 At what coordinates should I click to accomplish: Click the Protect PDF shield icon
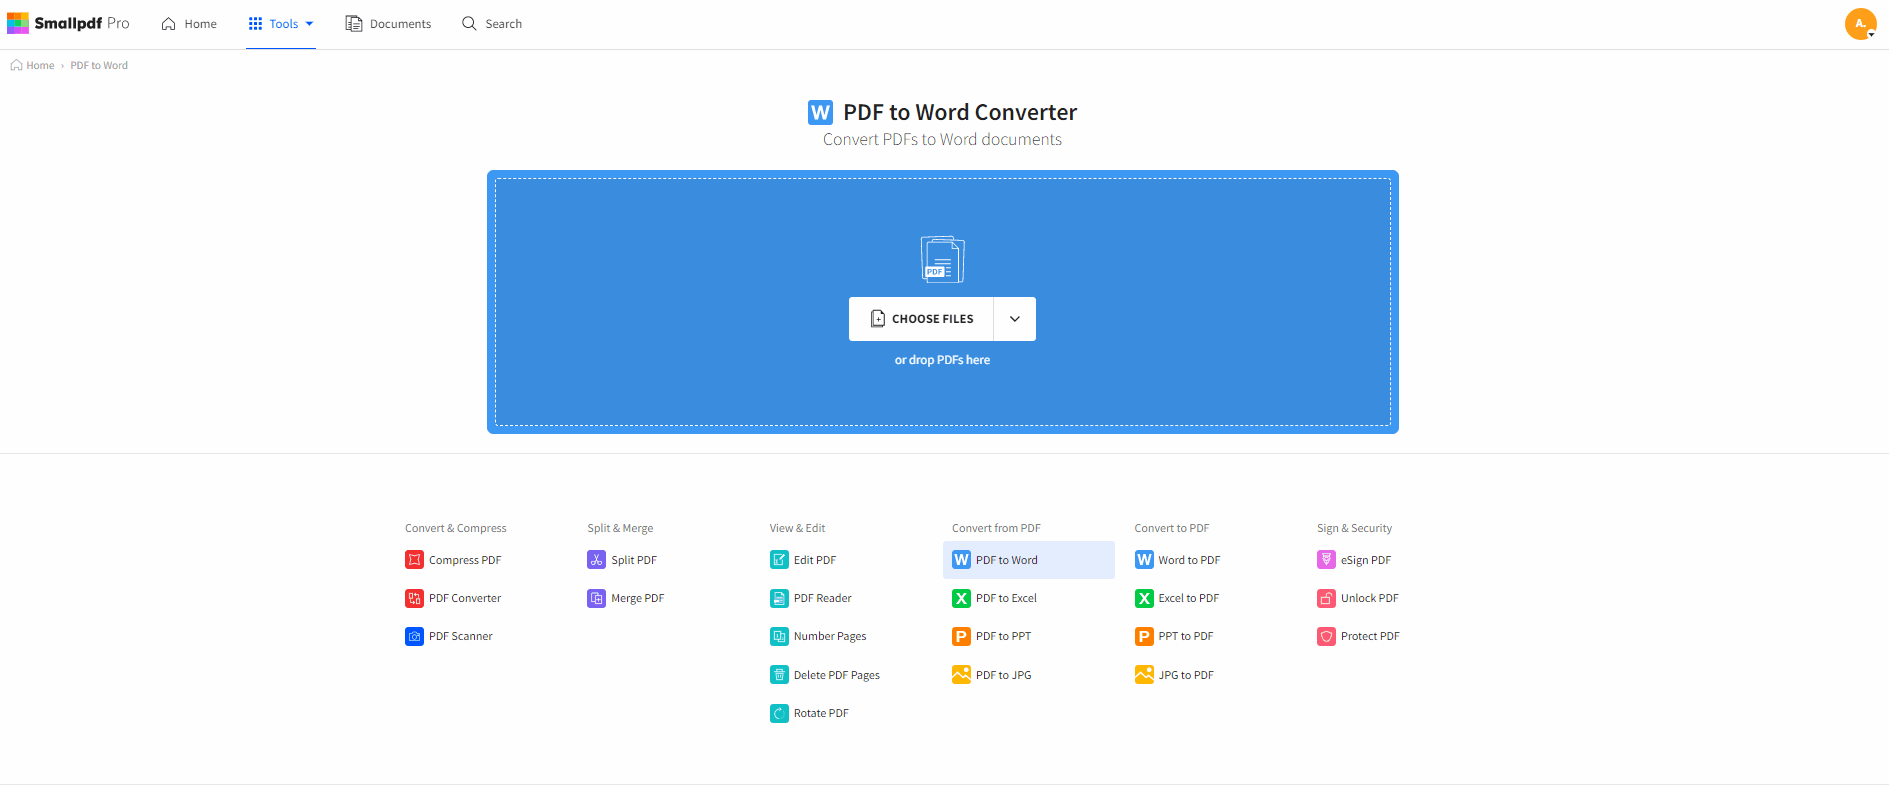click(x=1326, y=636)
